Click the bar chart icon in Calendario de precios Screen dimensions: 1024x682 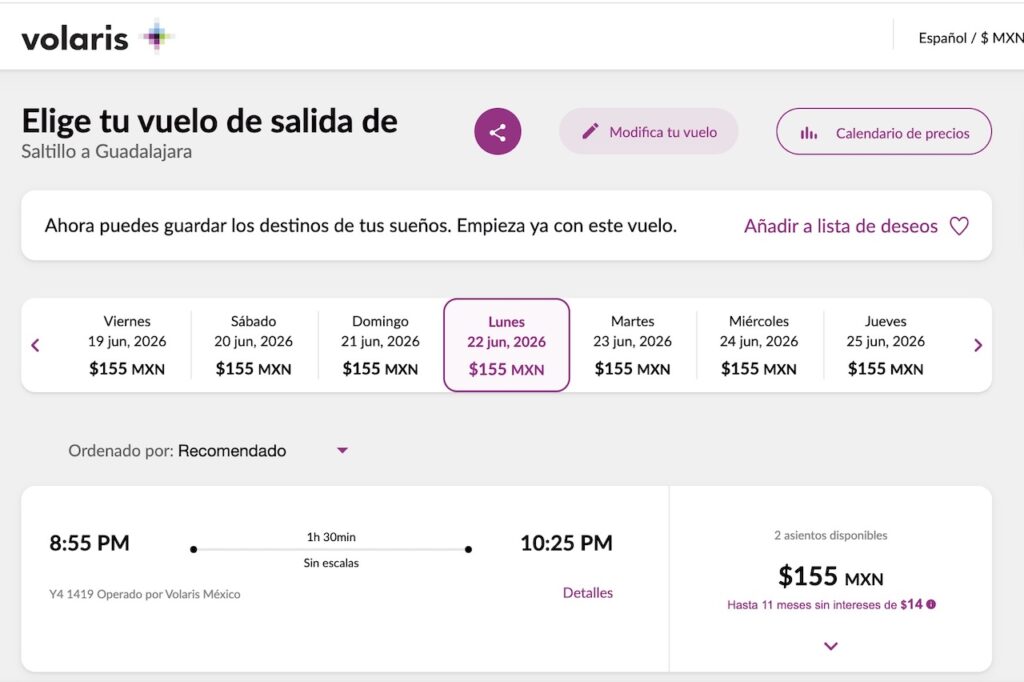[808, 132]
